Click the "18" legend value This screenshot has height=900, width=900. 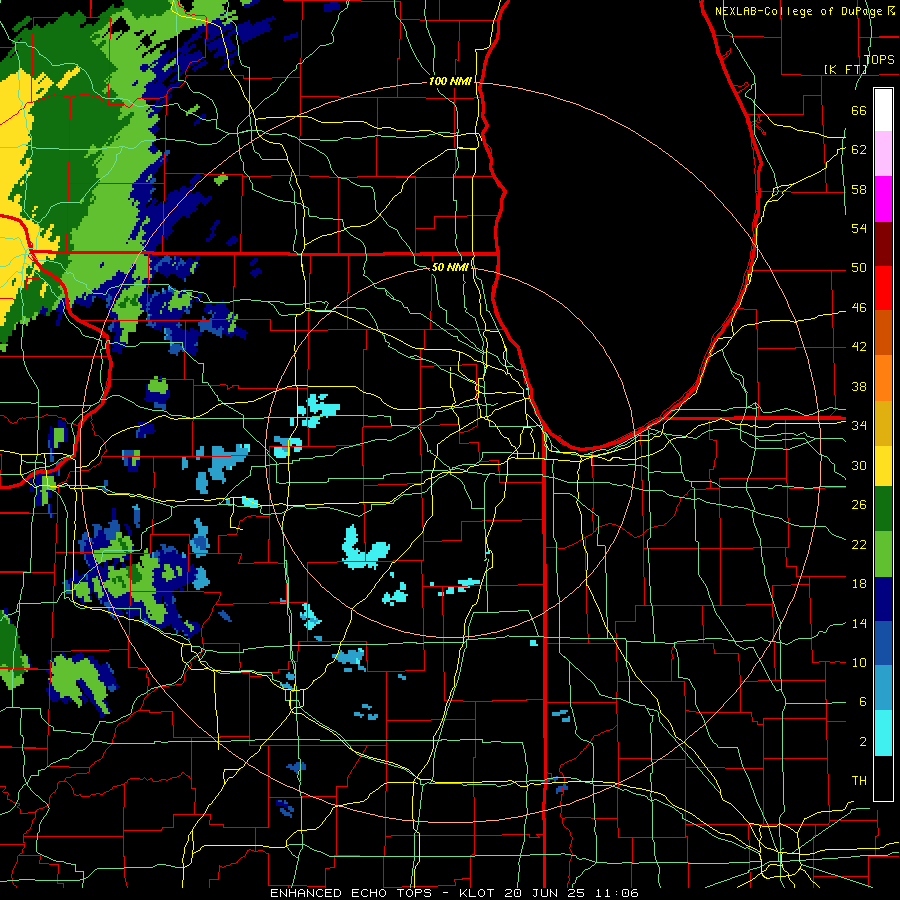point(859,584)
